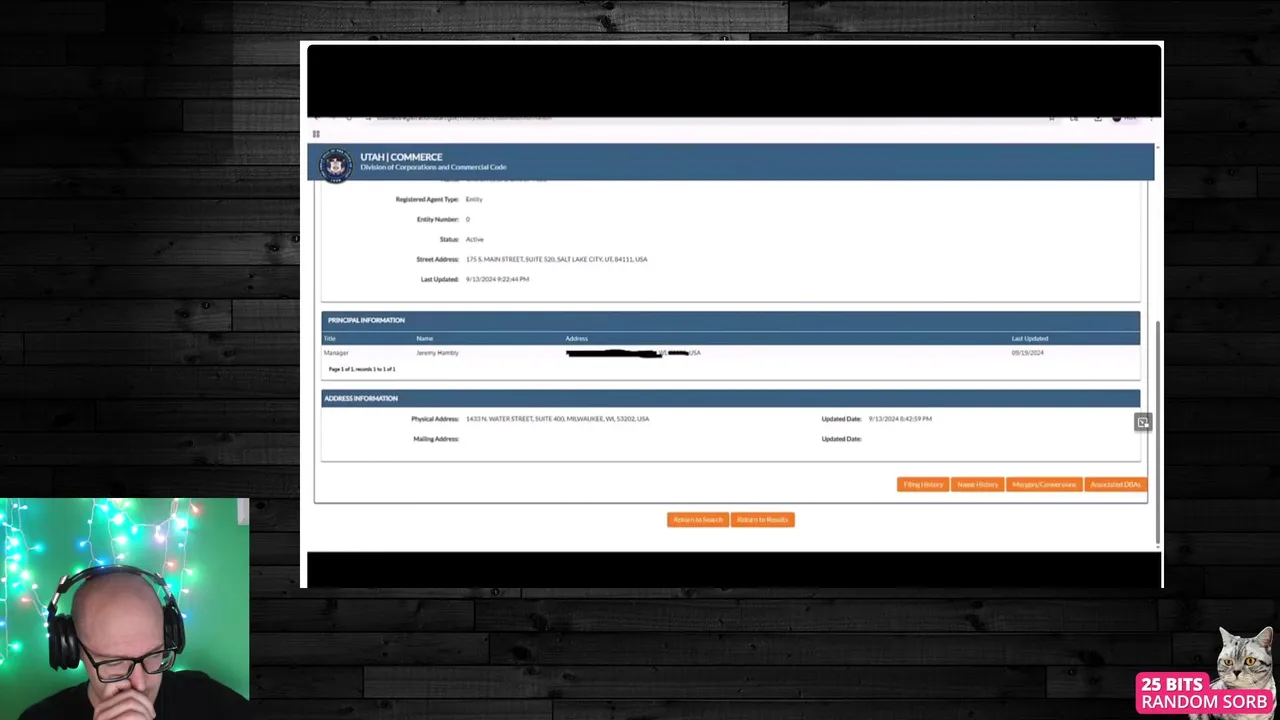1280x720 pixels.
Task: Select the 175 S. Main Street address text
Action: [556, 260]
